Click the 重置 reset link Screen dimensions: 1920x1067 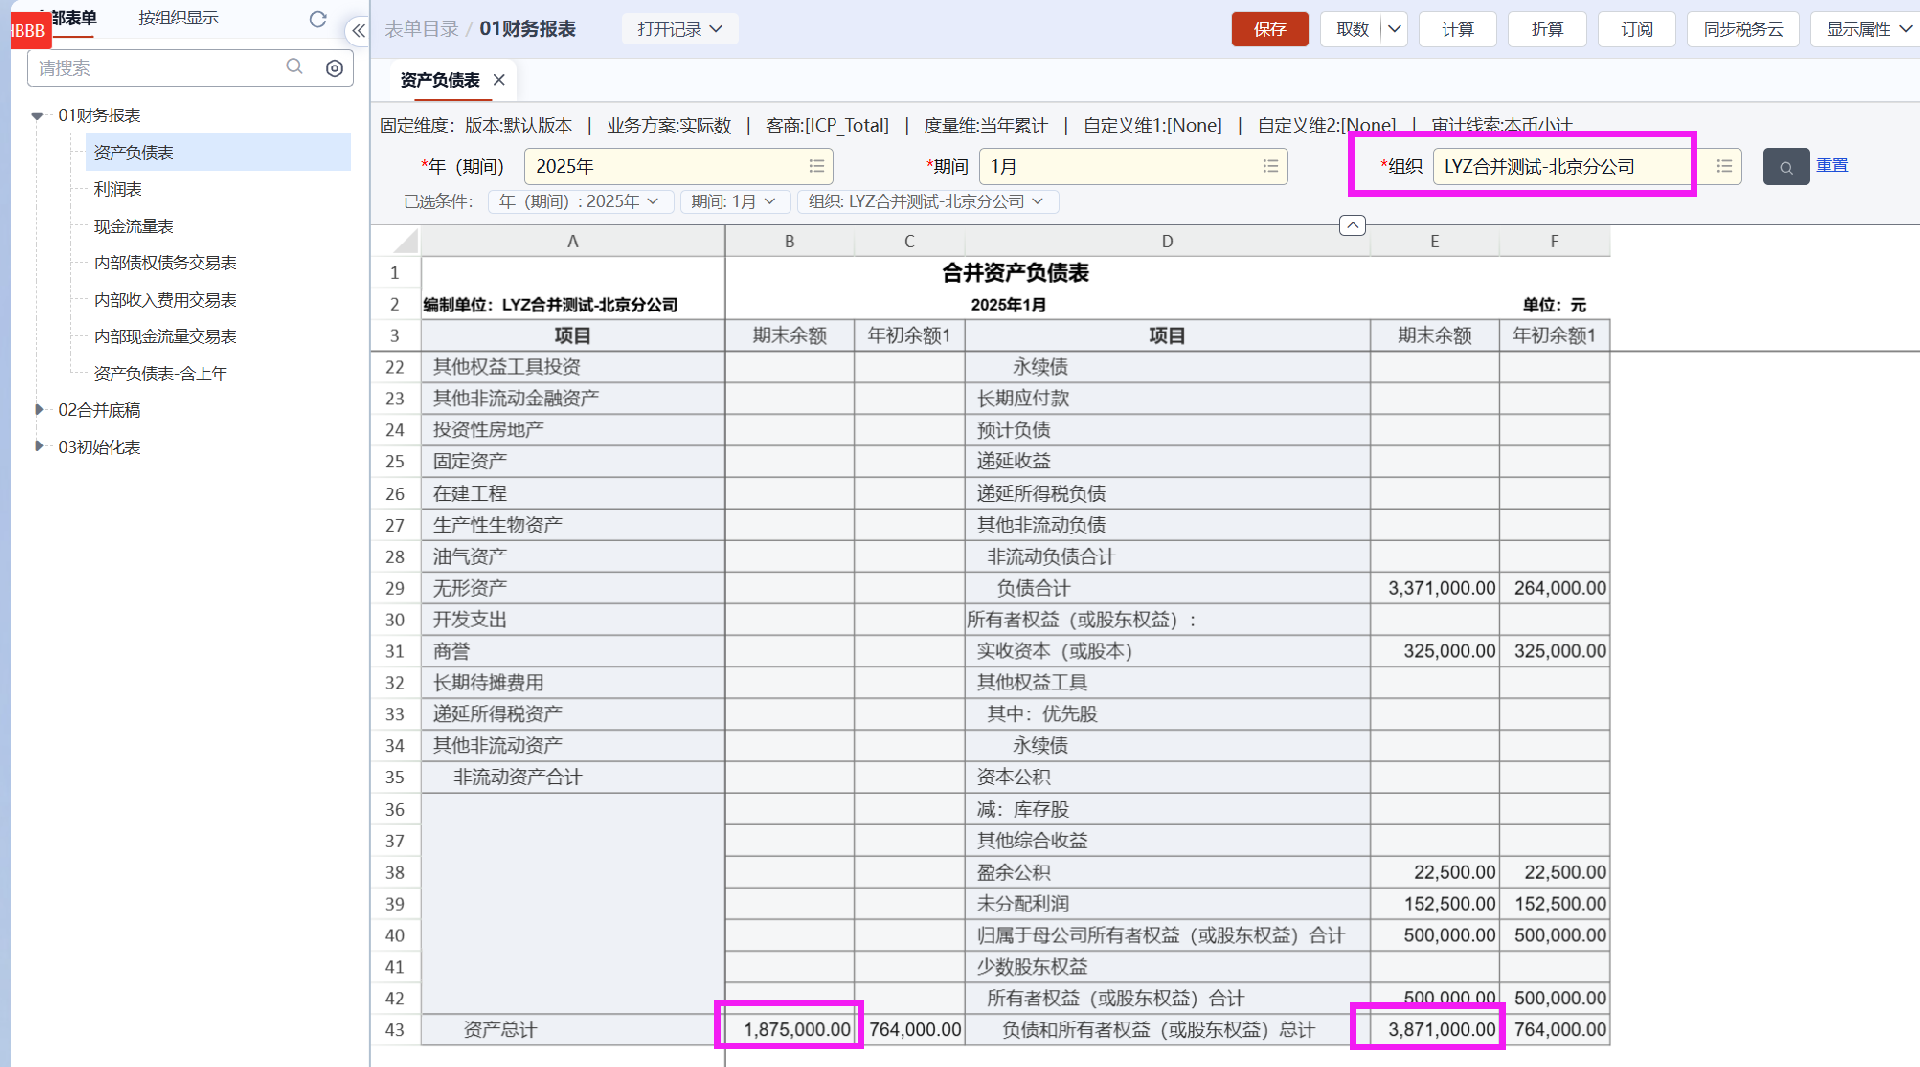(x=1832, y=165)
